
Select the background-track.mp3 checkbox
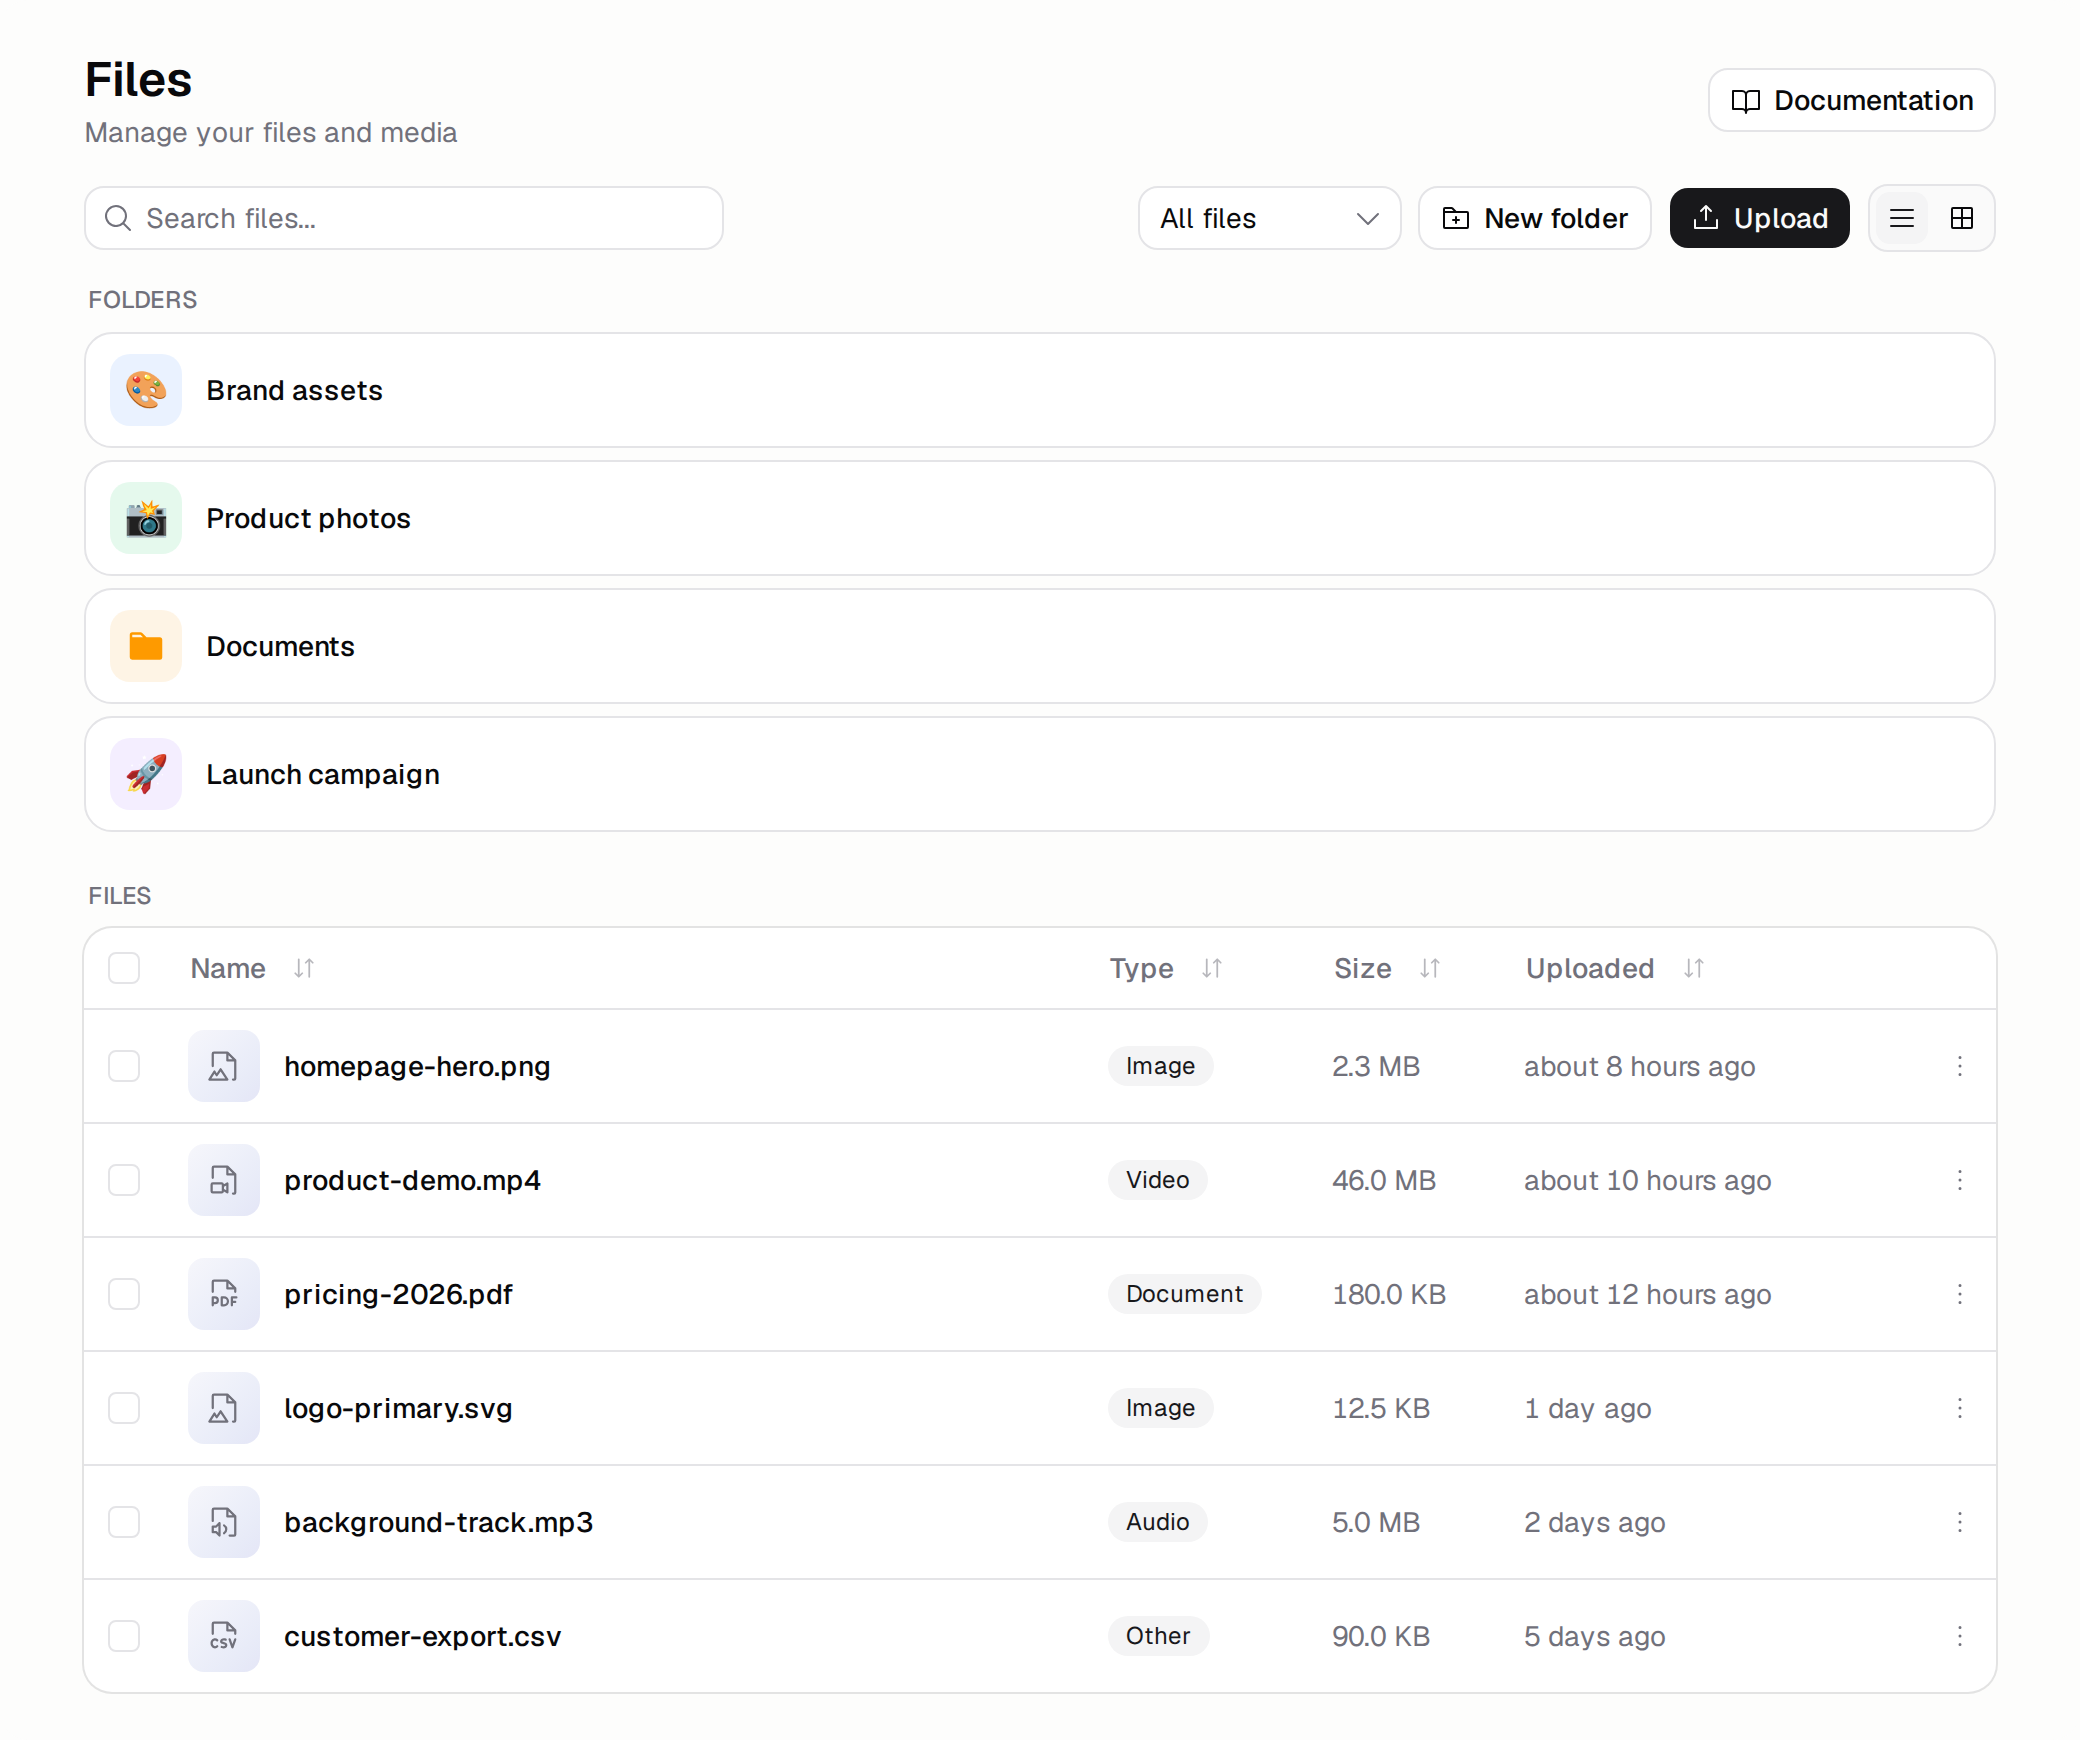tap(124, 1522)
